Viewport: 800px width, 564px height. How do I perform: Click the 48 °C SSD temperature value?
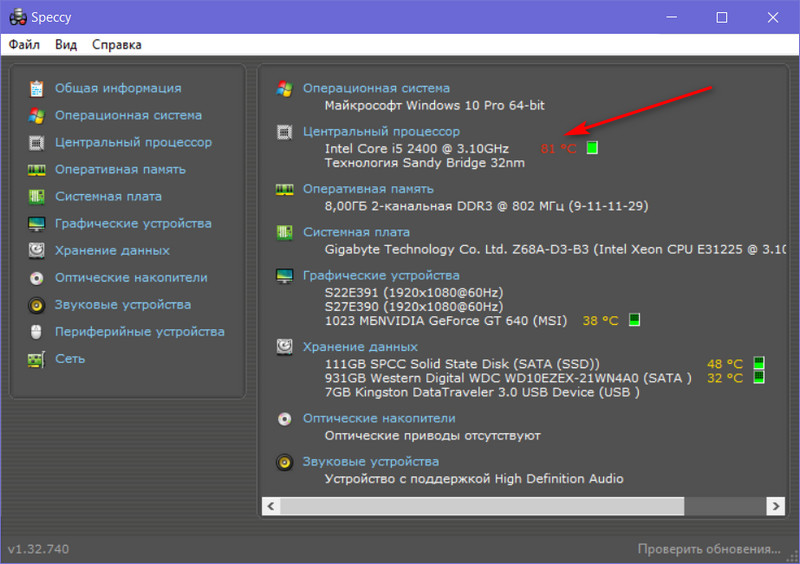click(724, 364)
